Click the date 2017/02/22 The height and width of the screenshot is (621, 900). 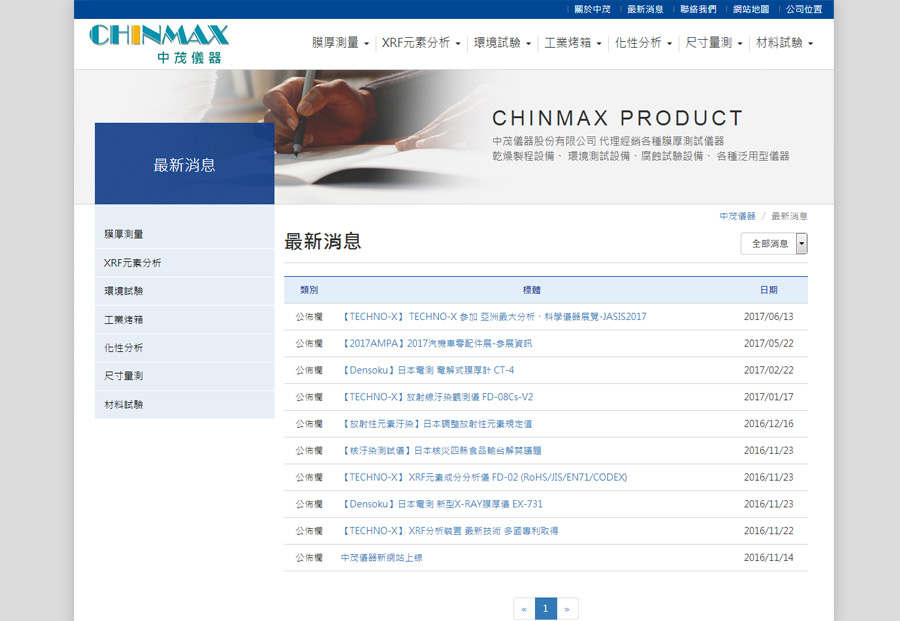tap(769, 370)
